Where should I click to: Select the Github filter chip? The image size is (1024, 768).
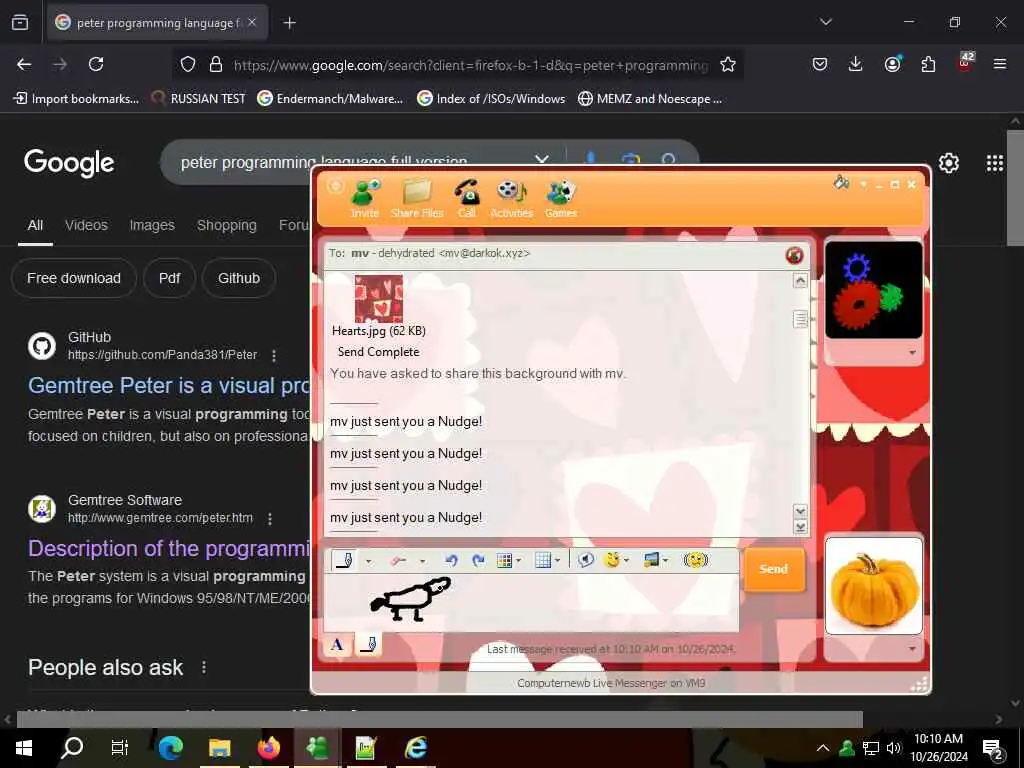point(239,278)
